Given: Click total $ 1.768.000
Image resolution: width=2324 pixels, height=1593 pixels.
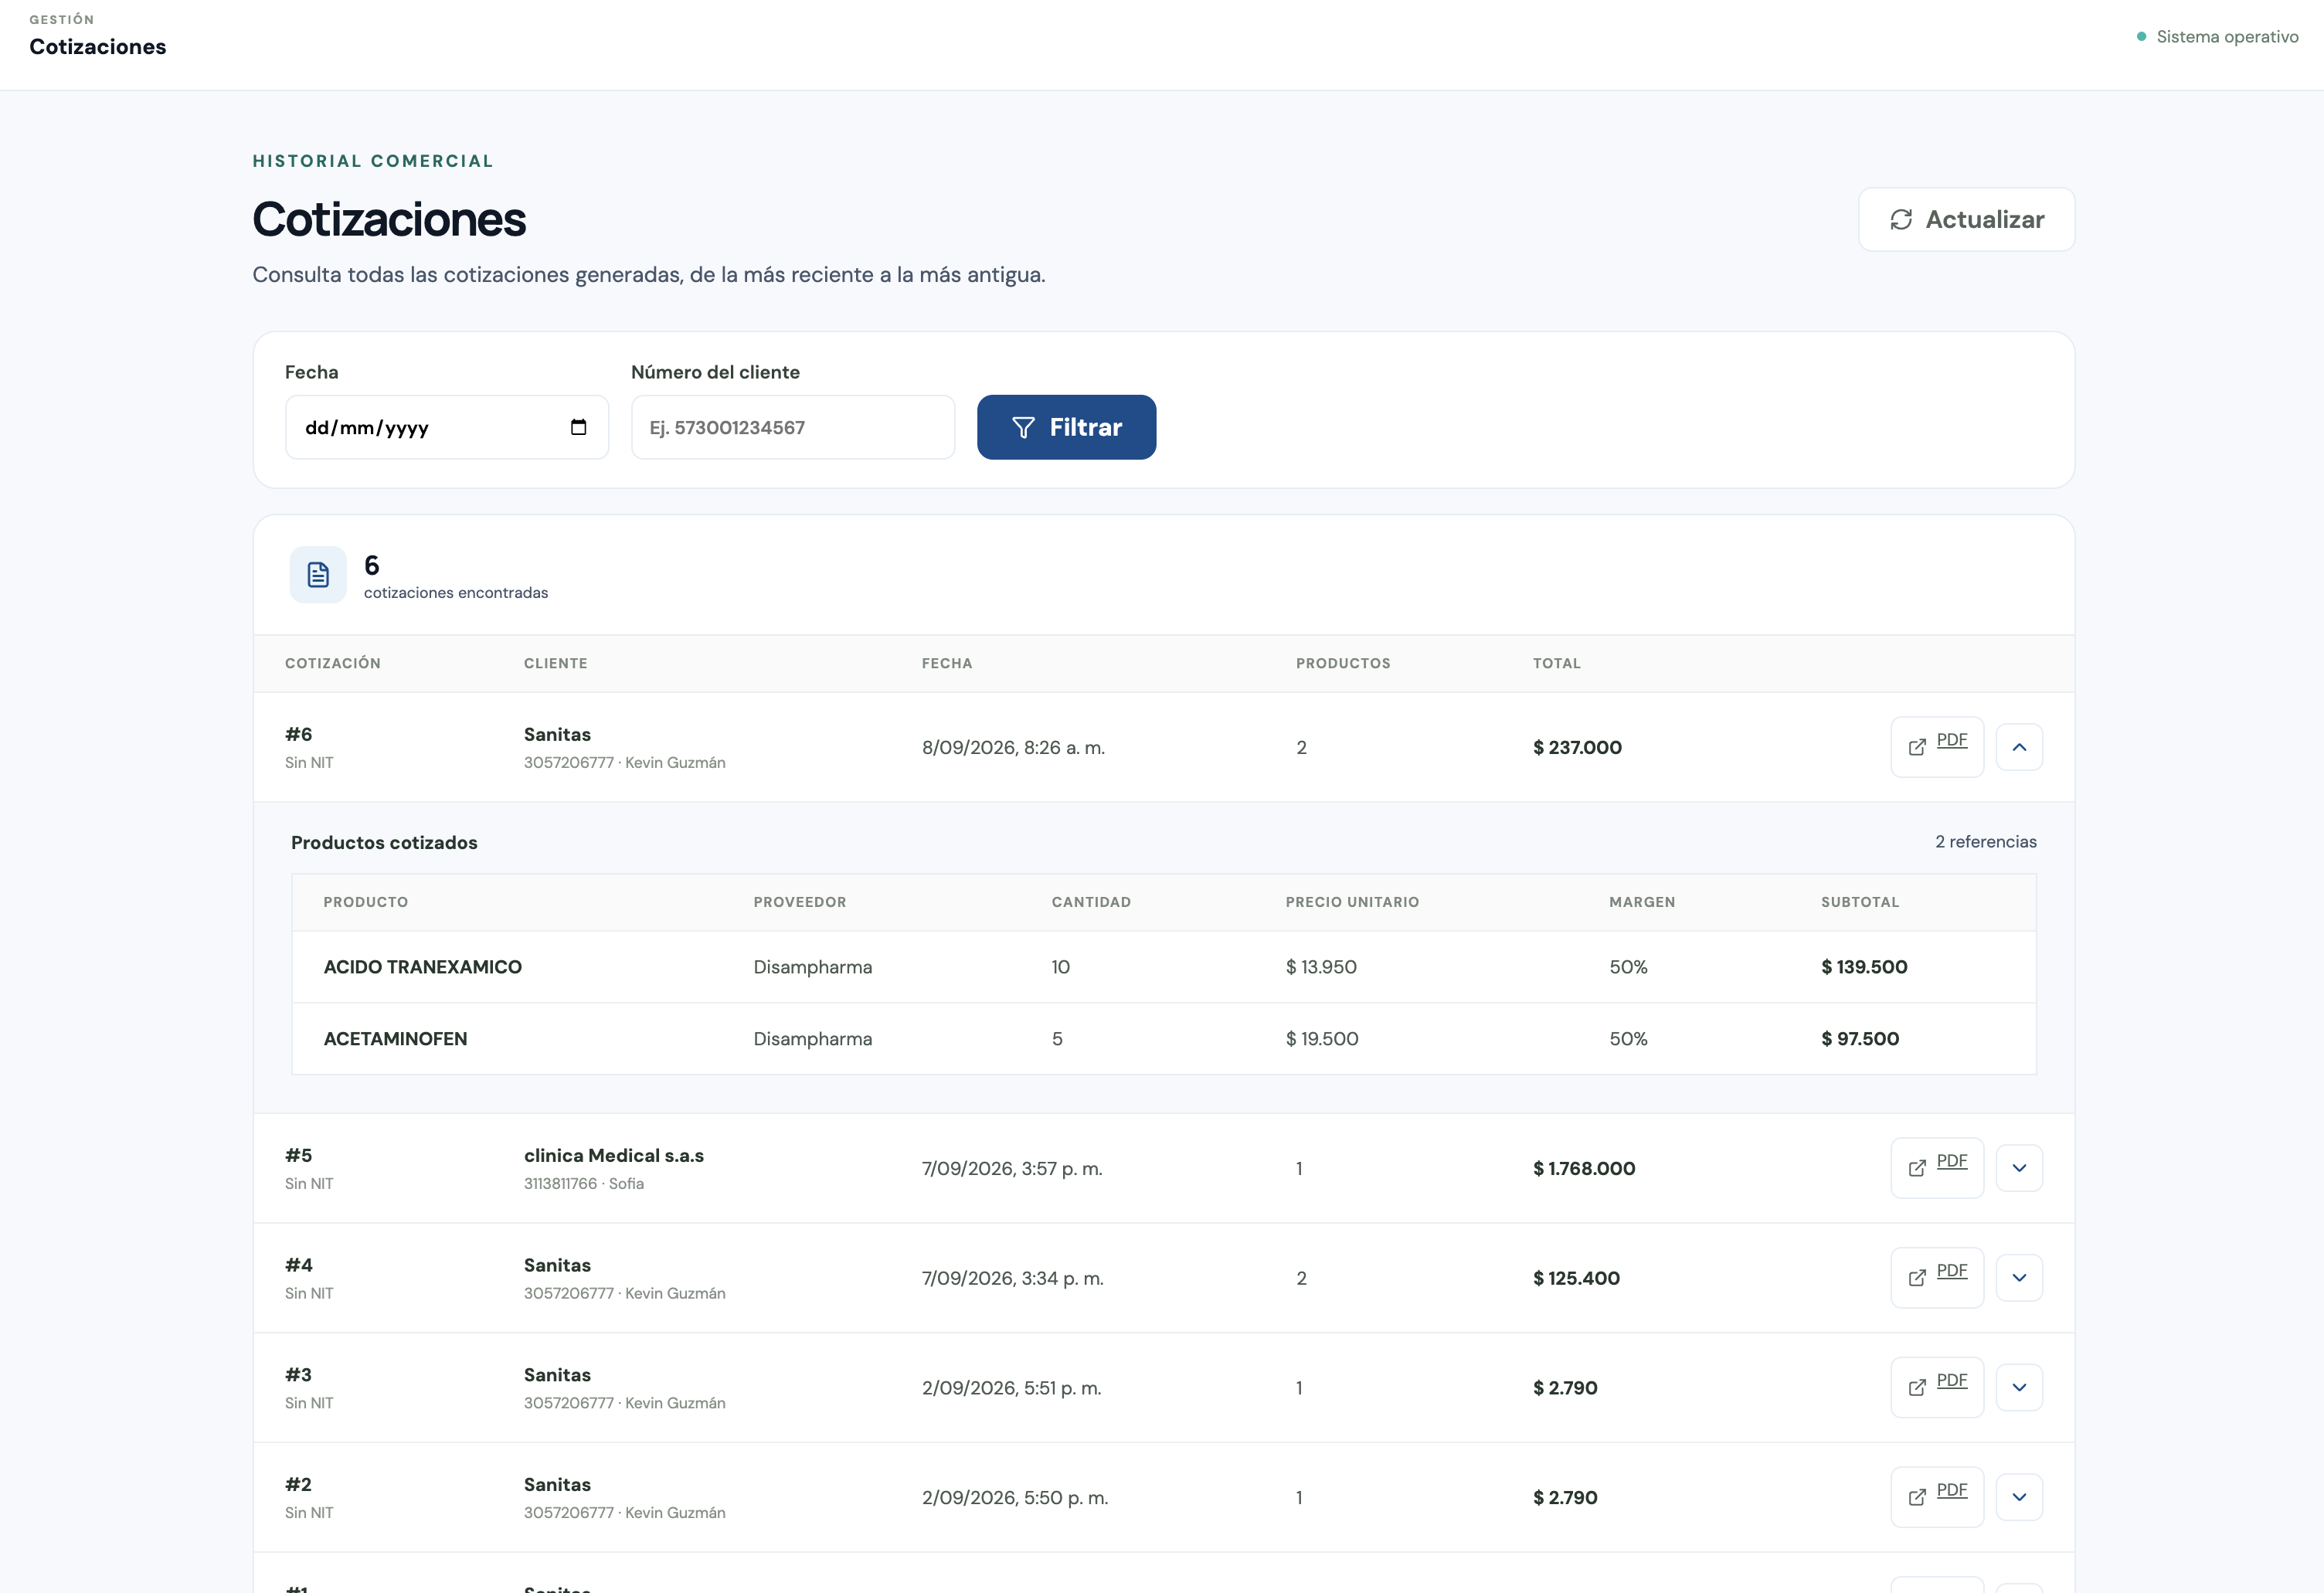Looking at the screenshot, I should pos(1584,1168).
